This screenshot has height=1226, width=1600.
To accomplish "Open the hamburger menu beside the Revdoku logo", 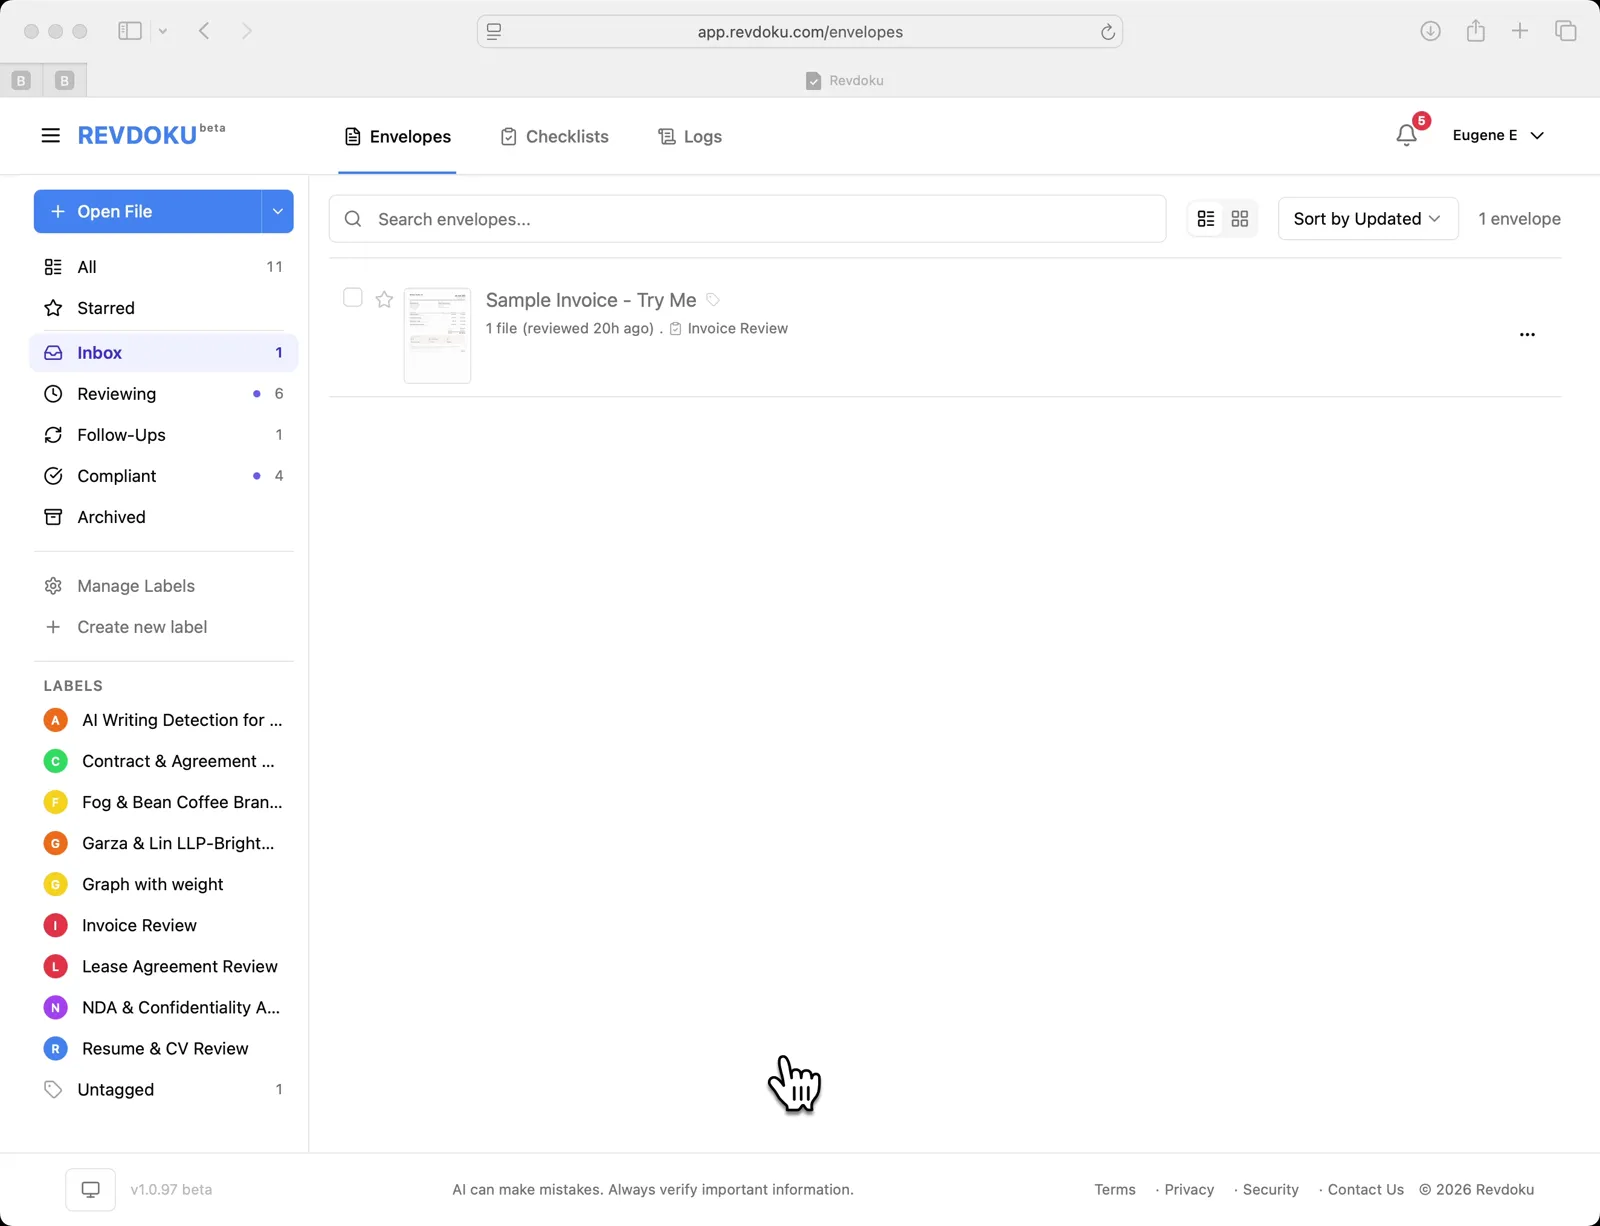I will [x=50, y=135].
